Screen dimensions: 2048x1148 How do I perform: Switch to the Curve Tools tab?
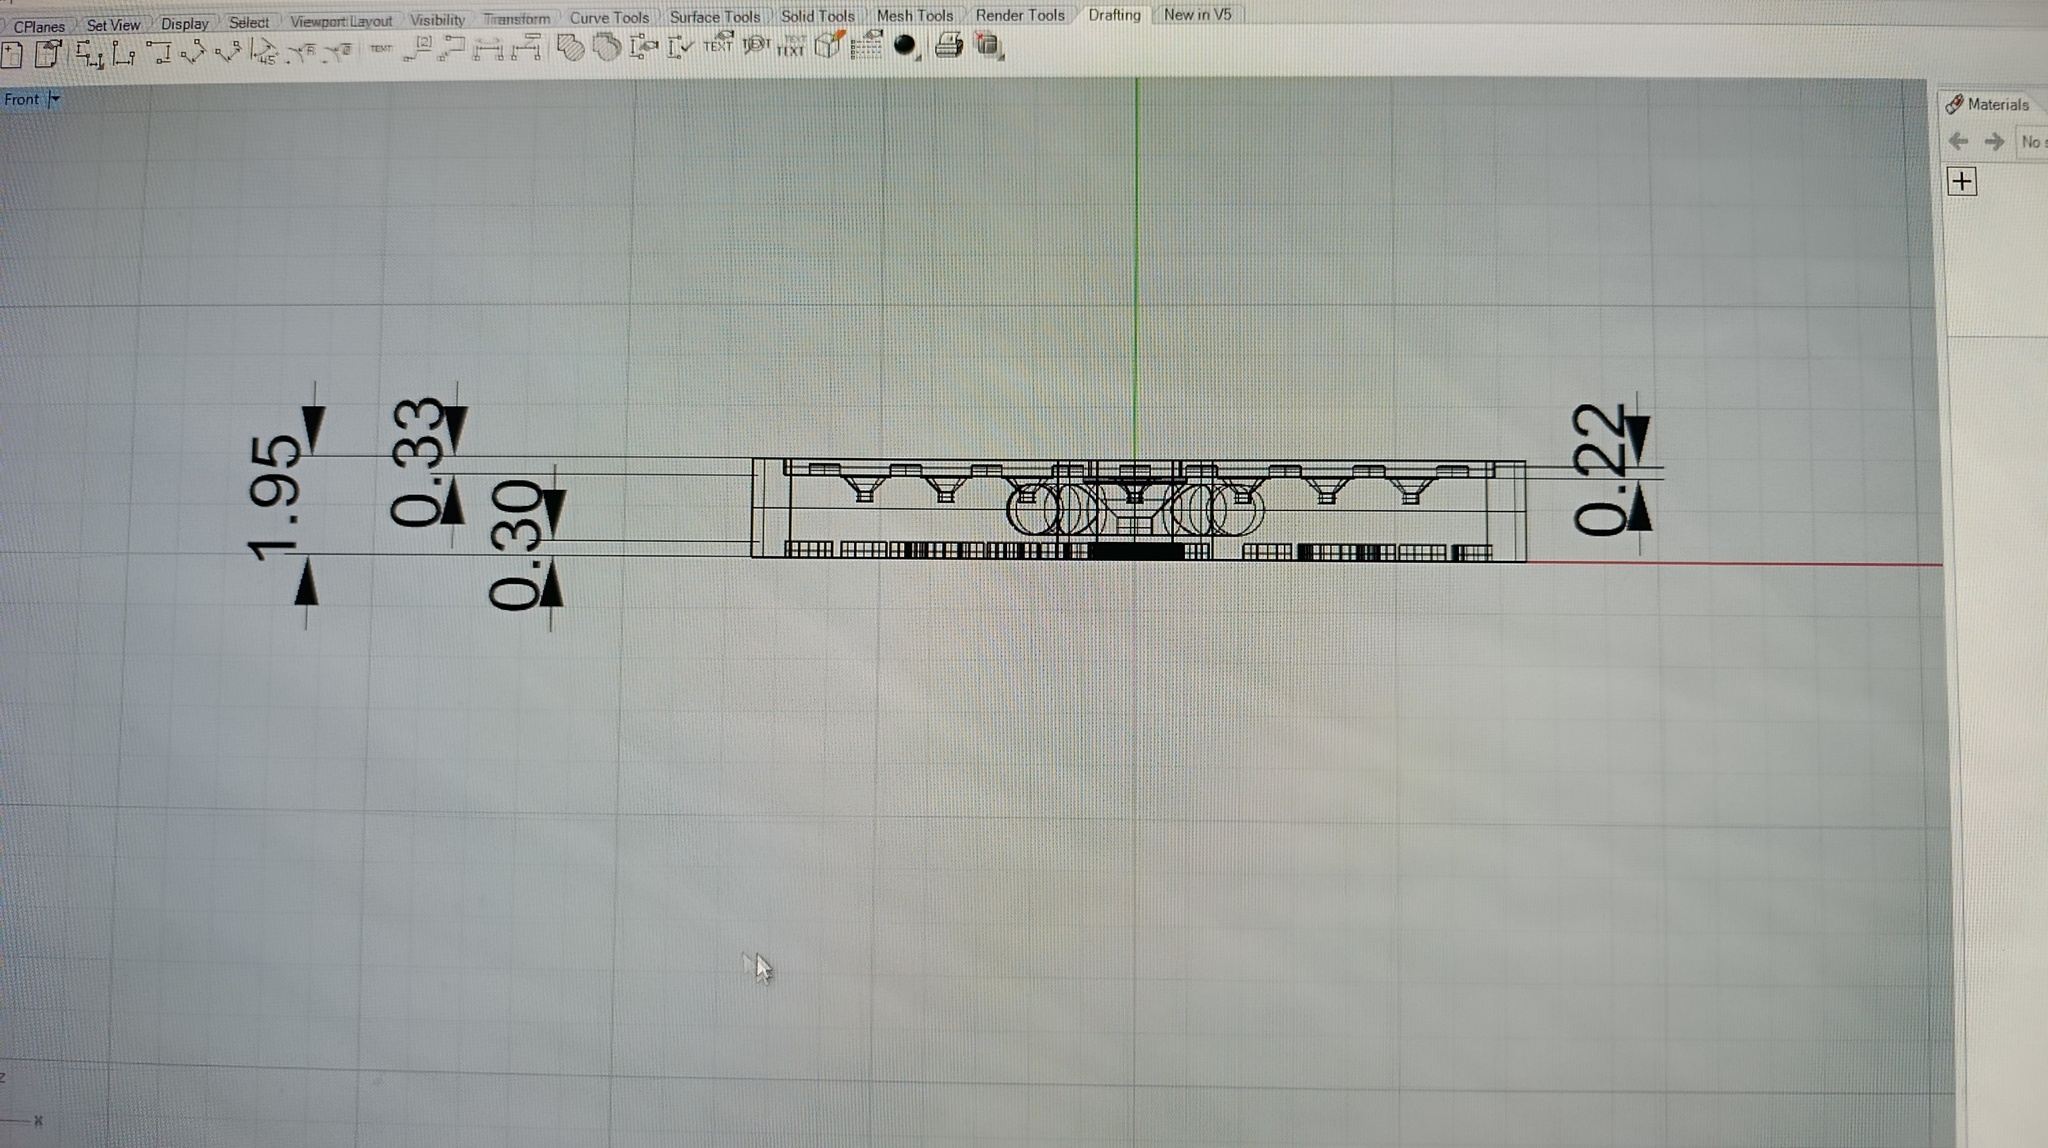[x=609, y=18]
